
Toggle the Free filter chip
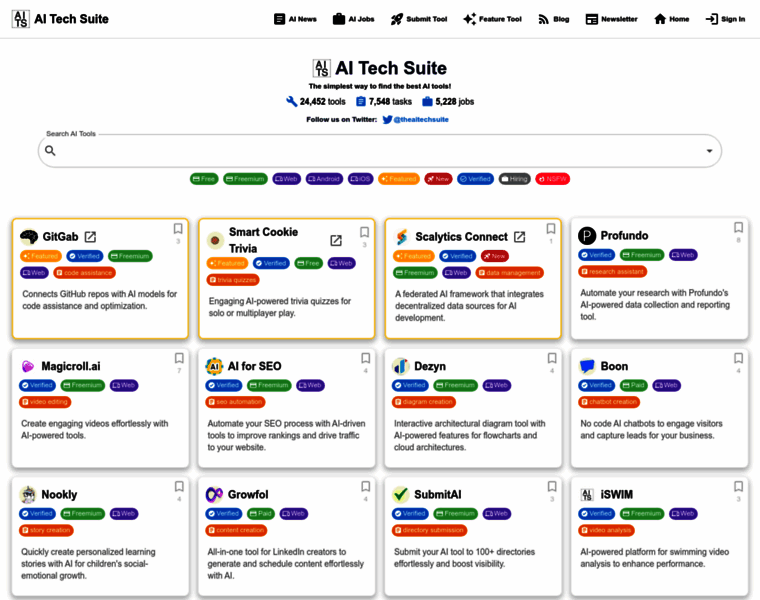tap(204, 179)
